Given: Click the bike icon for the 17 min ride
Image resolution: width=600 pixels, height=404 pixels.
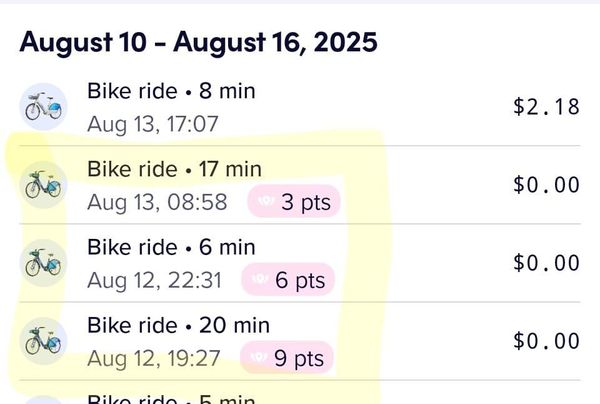Looking at the screenshot, I should click(44, 184).
